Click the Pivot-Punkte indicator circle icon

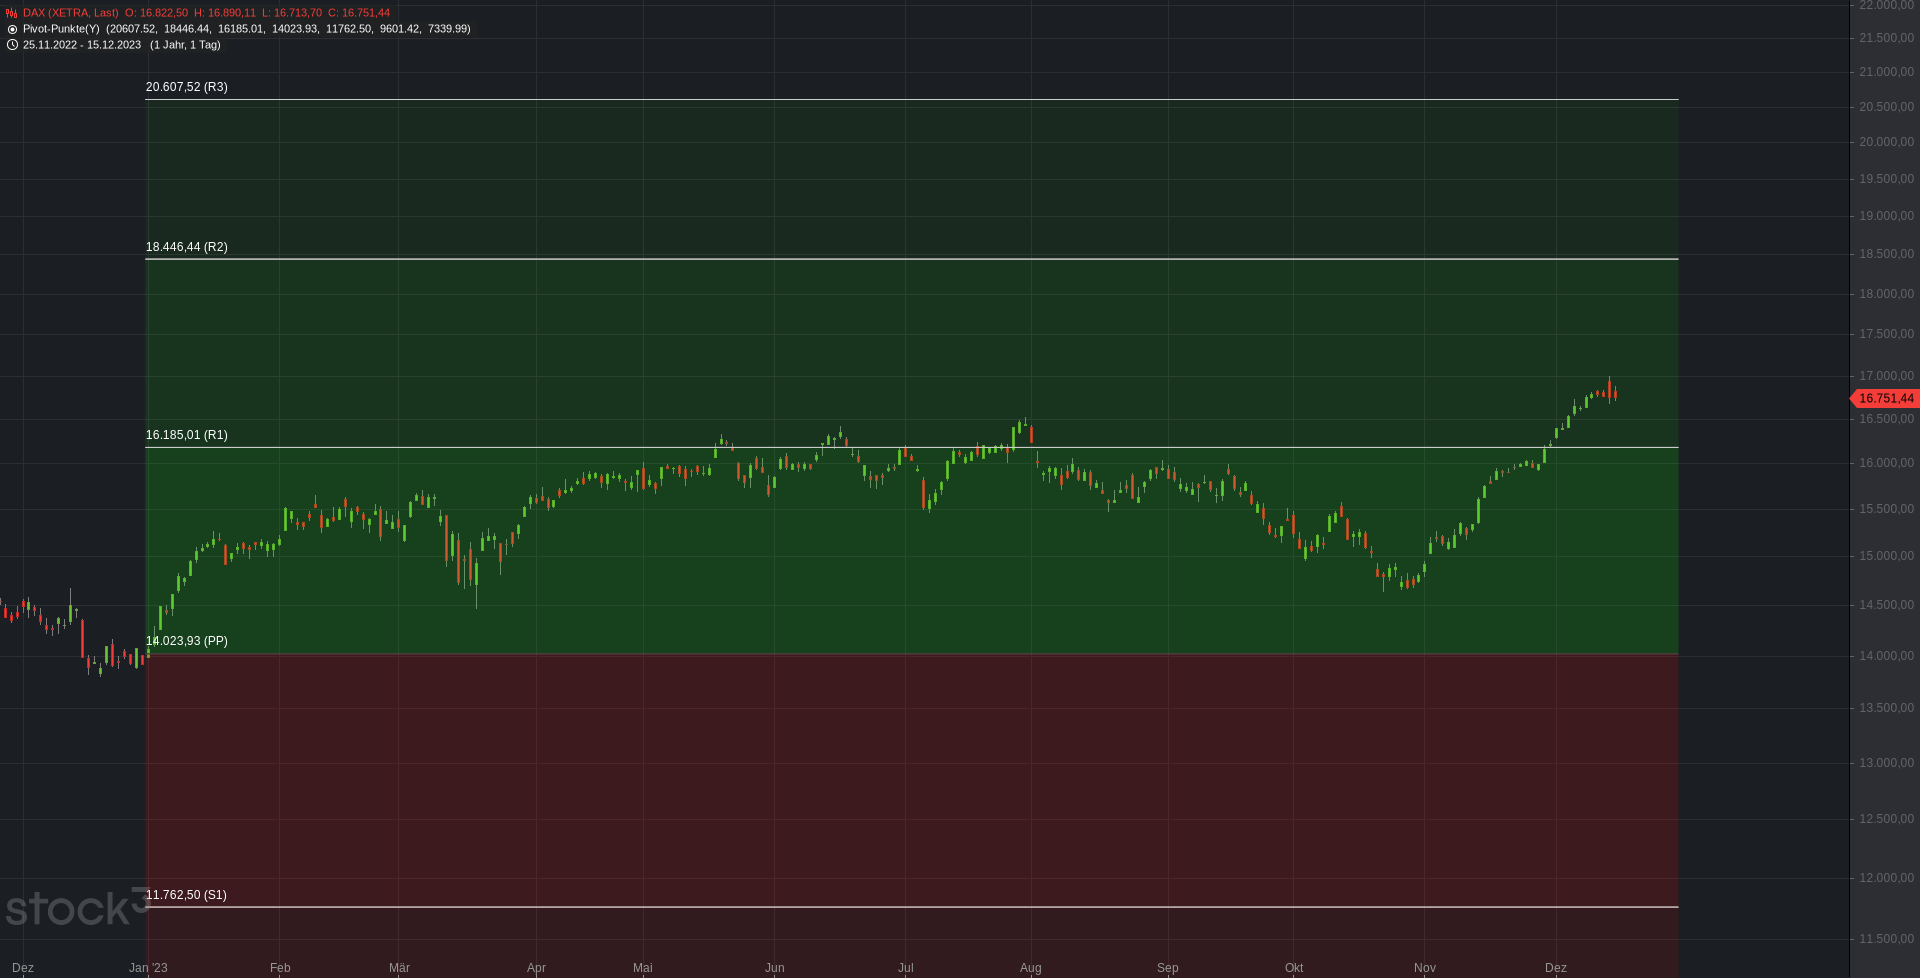point(12,29)
